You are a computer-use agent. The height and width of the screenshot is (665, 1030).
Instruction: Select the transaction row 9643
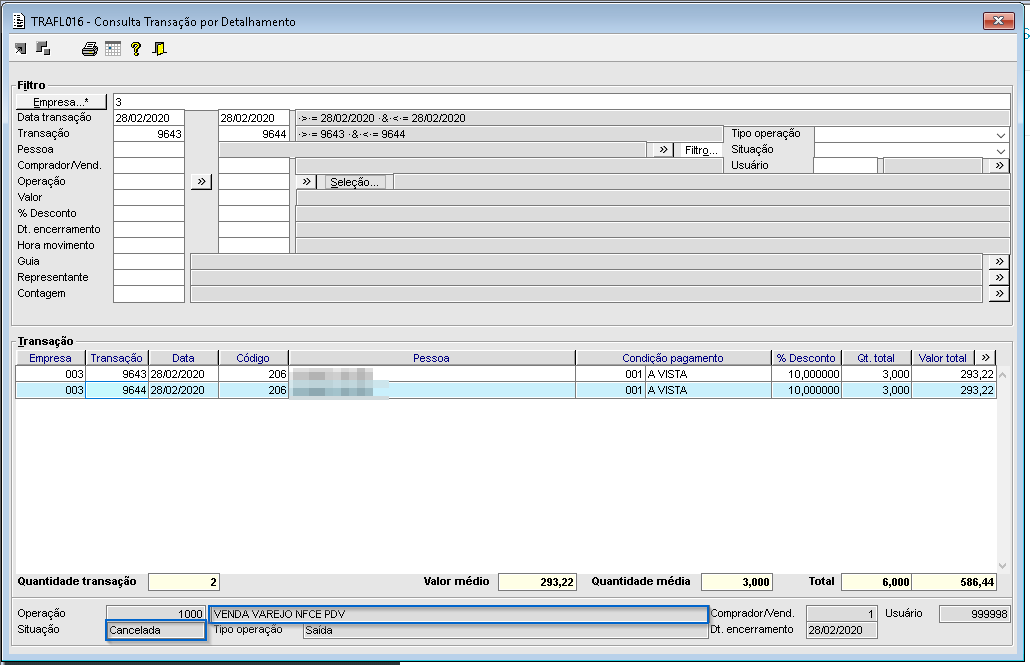(x=506, y=374)
